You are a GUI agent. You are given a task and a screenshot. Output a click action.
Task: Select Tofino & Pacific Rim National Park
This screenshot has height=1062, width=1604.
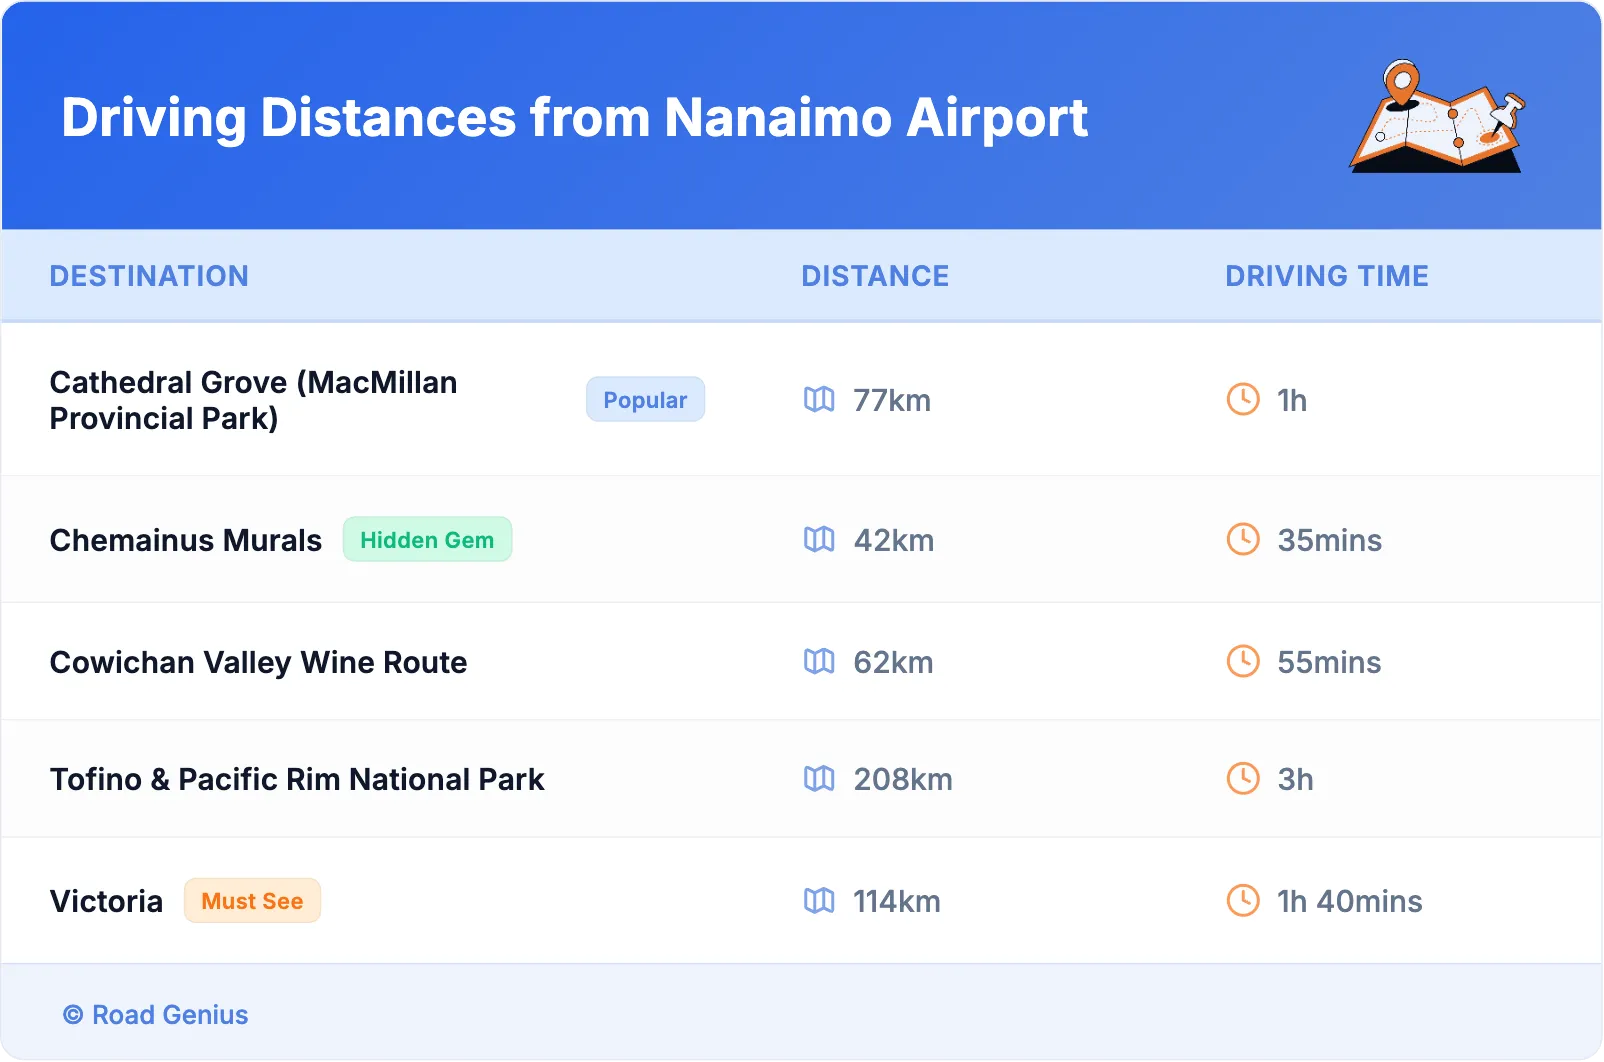[x=297, y=779]
